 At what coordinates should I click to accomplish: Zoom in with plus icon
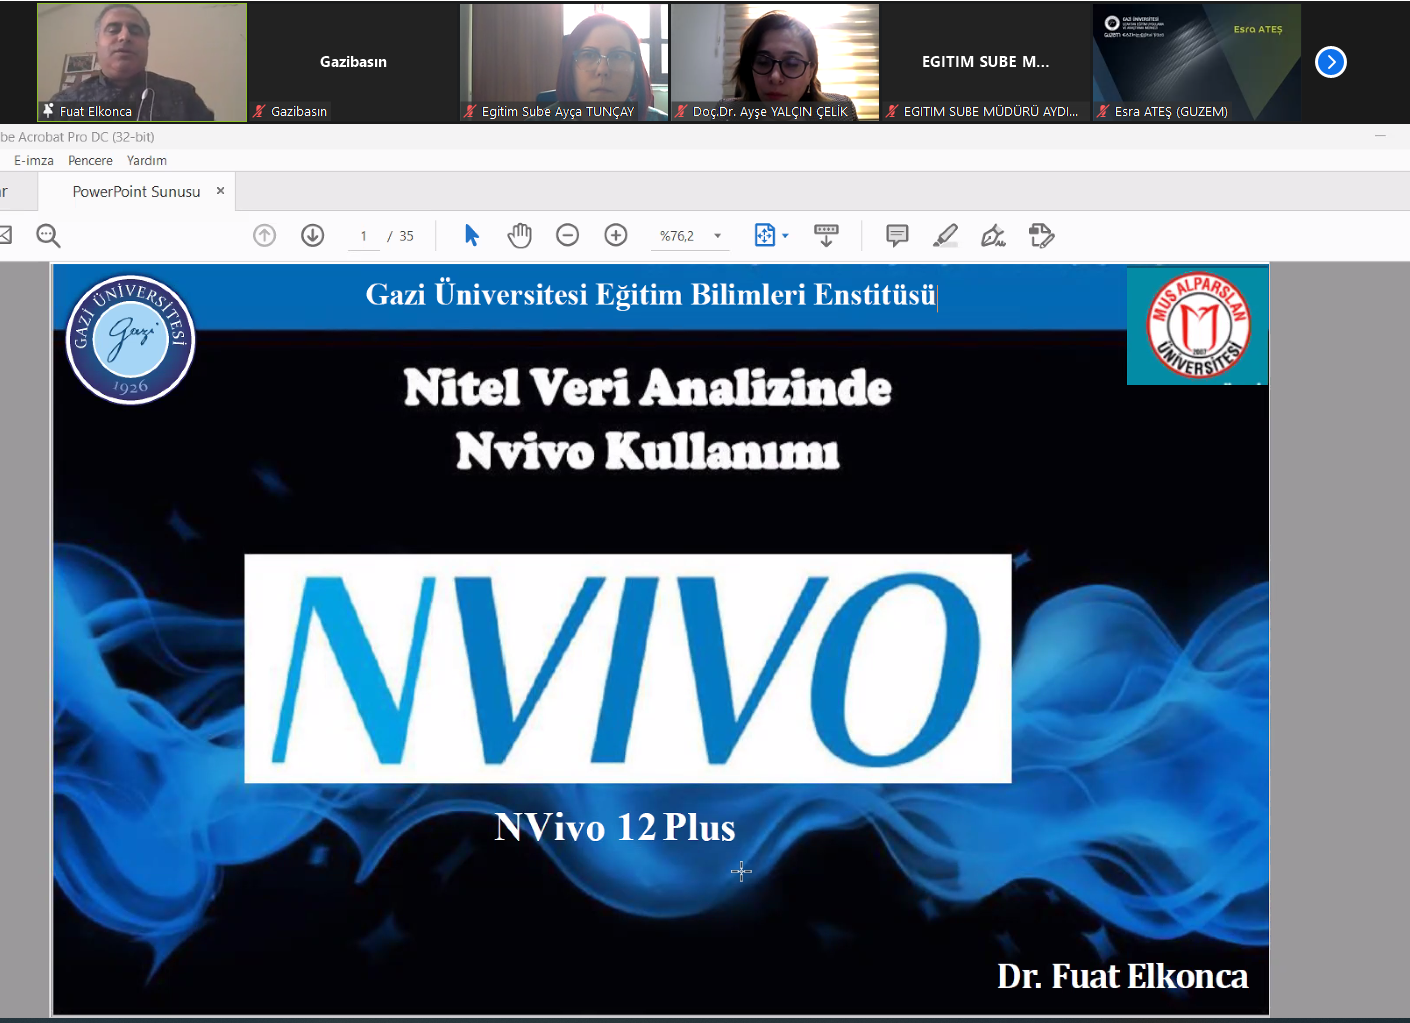click(616, 235)
